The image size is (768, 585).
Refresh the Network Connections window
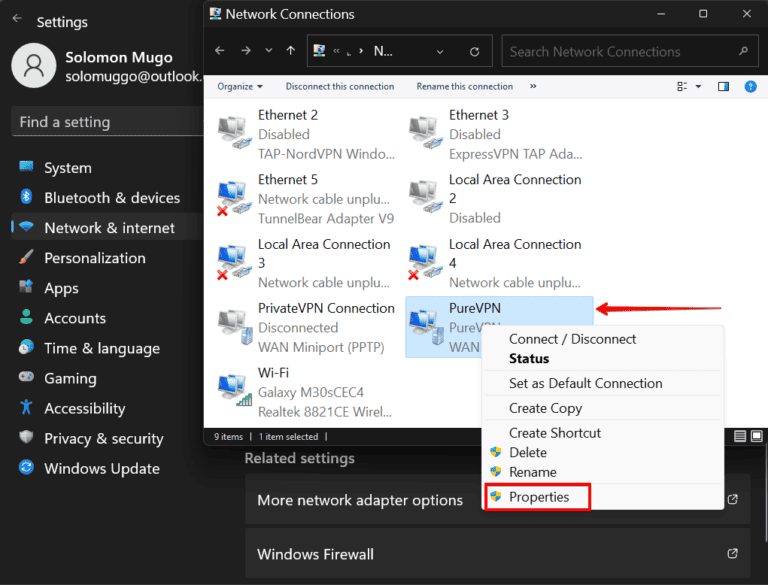pyautogui.click(x=475, y=51)
